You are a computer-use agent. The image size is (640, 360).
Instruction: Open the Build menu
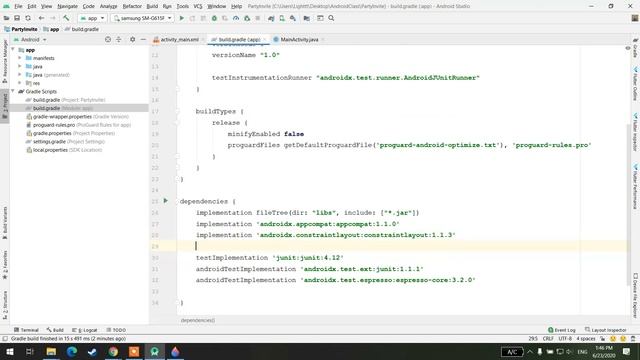pyautogui.click(x=152, y=6)
